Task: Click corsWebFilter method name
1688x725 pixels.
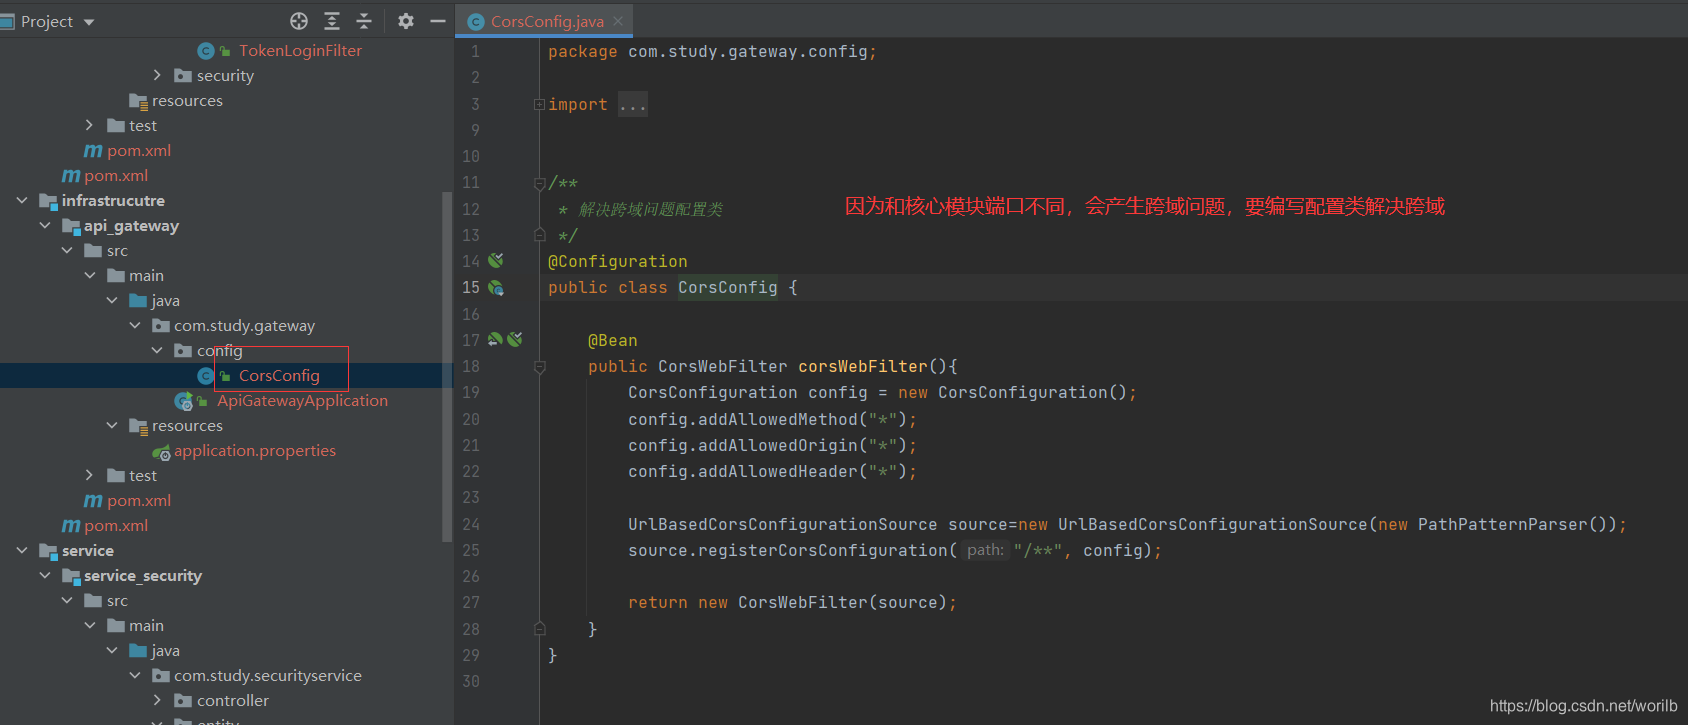Action: 863,366
